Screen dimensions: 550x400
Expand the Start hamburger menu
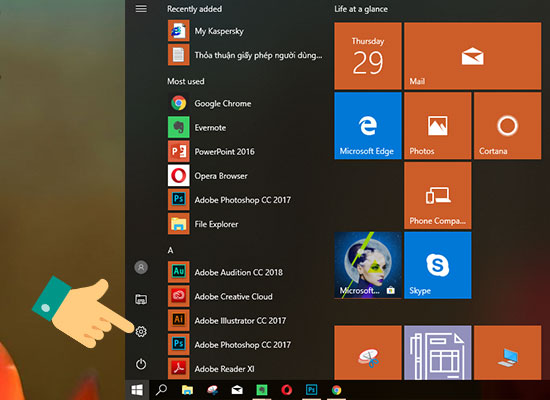coord(141,8)
